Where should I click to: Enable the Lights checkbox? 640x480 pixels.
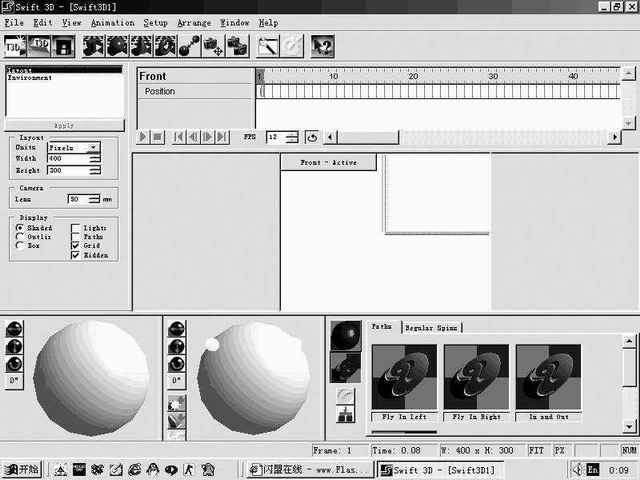[76, 228]
